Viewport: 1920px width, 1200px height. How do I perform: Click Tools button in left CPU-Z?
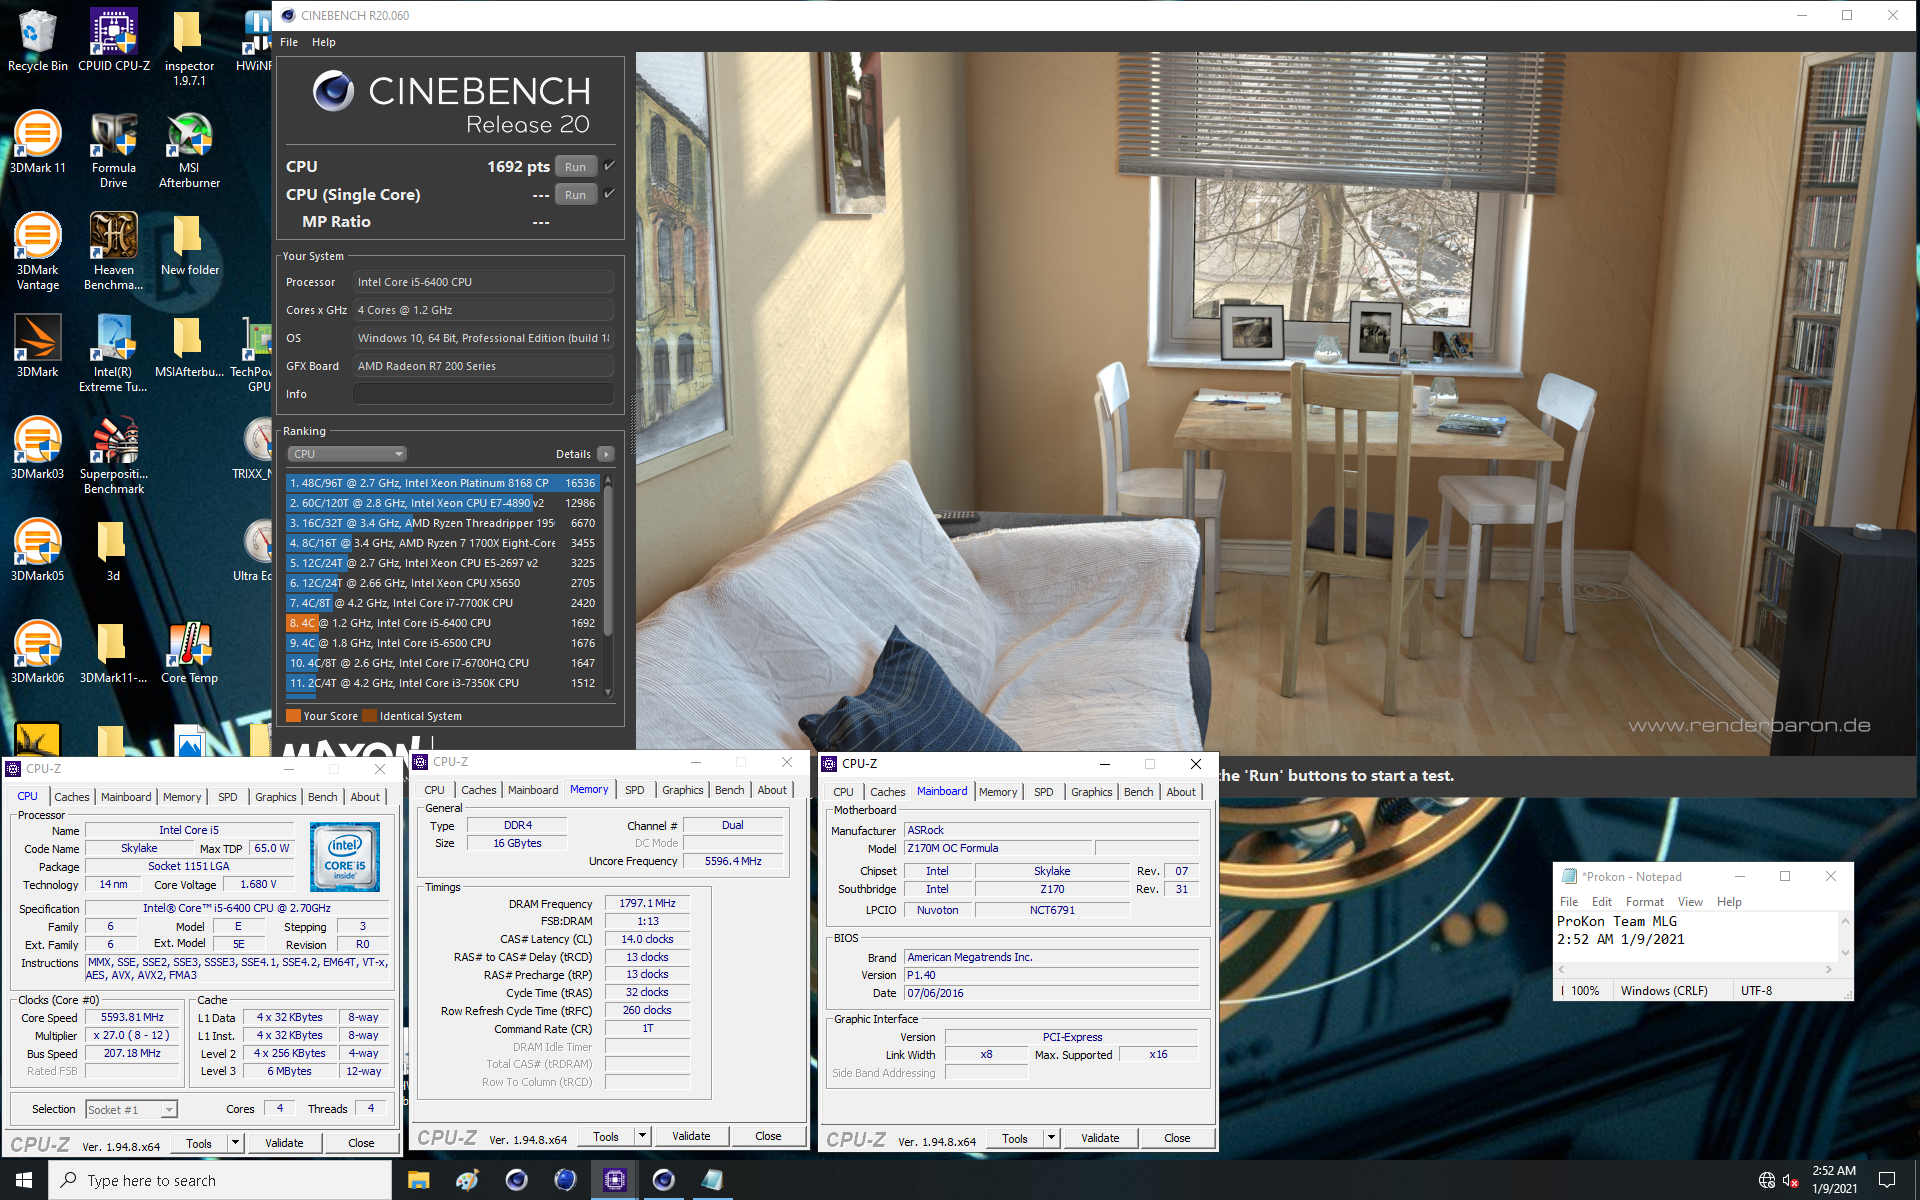click(198, 1142)
